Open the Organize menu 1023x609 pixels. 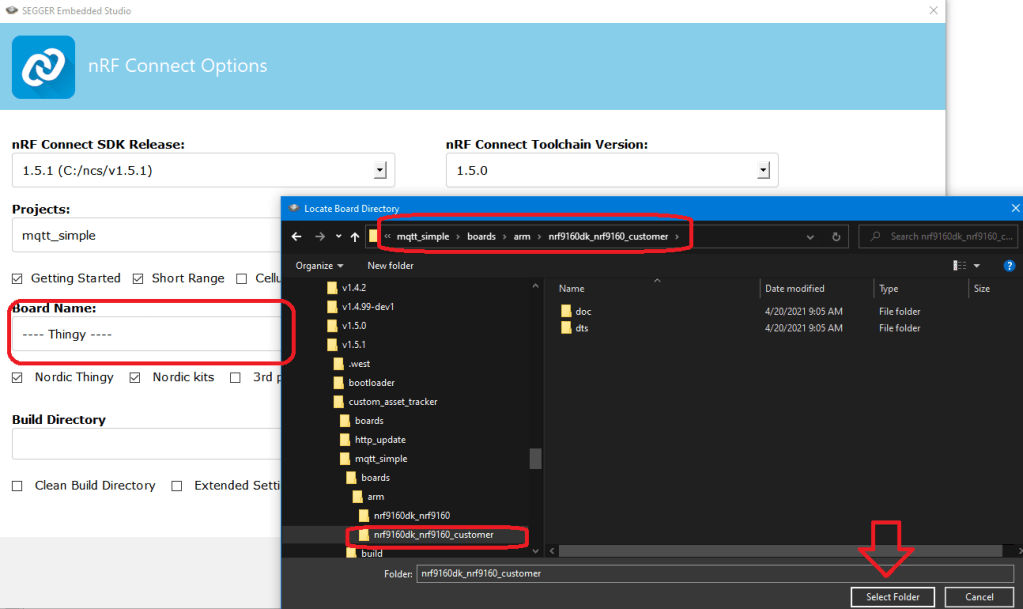coord(319,266)
